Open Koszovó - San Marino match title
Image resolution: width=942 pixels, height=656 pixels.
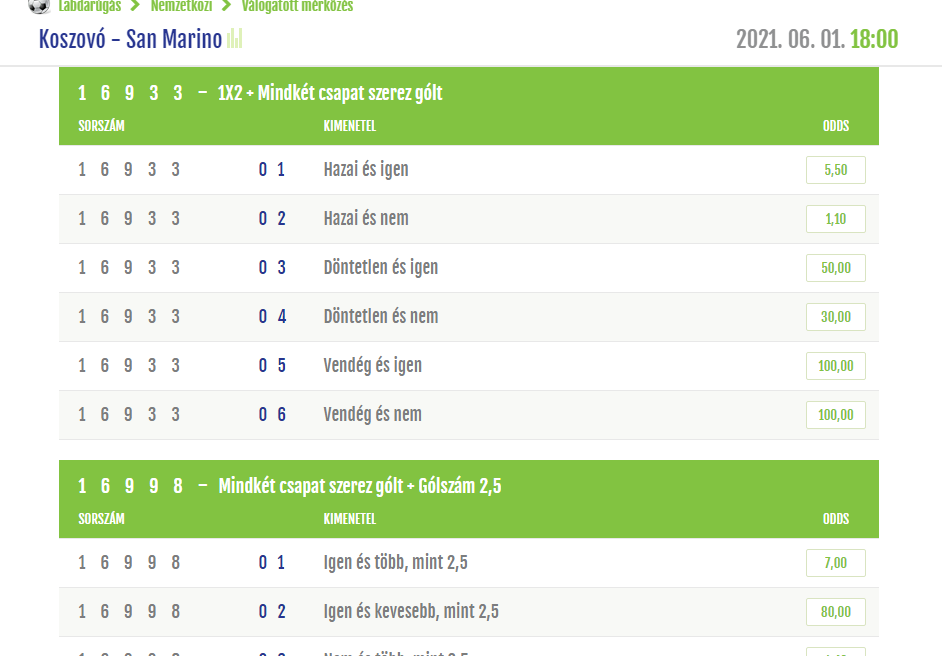coord(130,40)
